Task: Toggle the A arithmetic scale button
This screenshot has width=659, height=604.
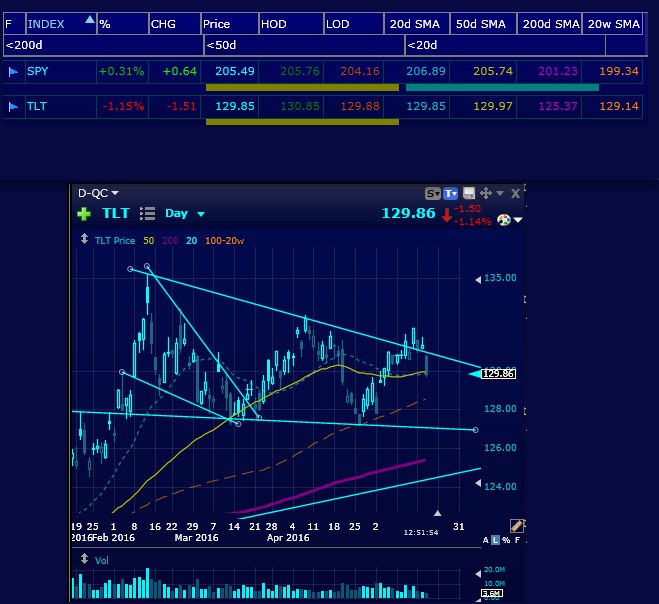Action: pyautogui.click(x=486, y=540)
